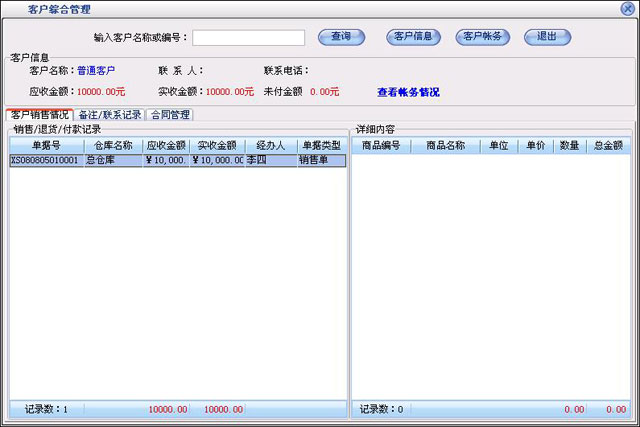Select the XS080805010001 record row
640x427 pixels.
(x=46, y=160)
